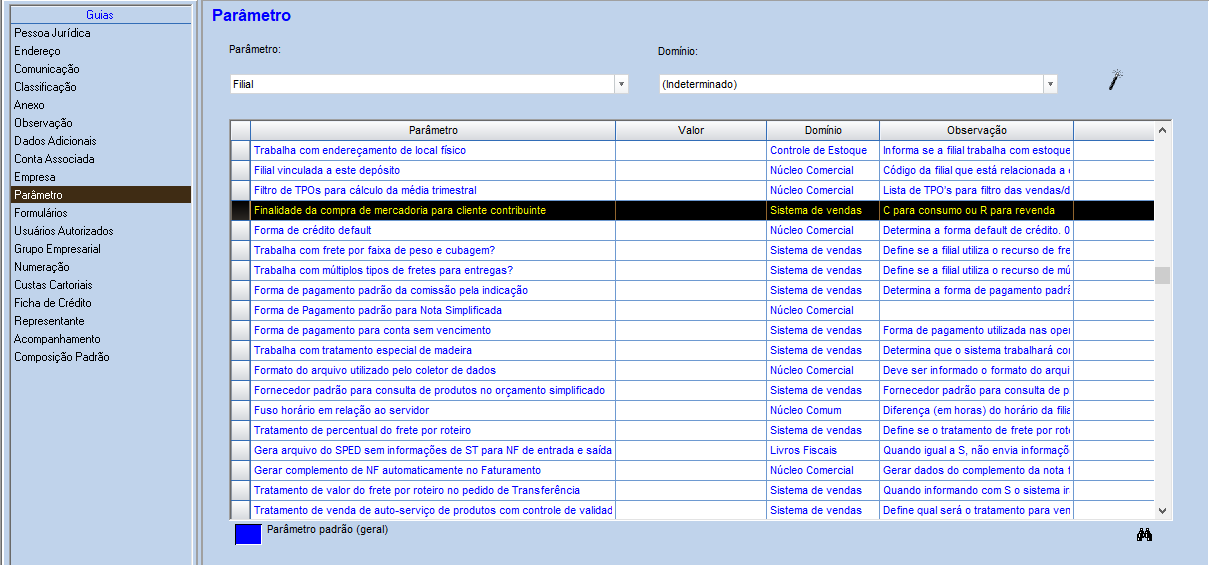The width and height of the screenshot is (1210, 565).
Task: Select row 'Finalidade da compra de mercadoria para cliente contribuinte'
Action: click(x=692, y=210)
